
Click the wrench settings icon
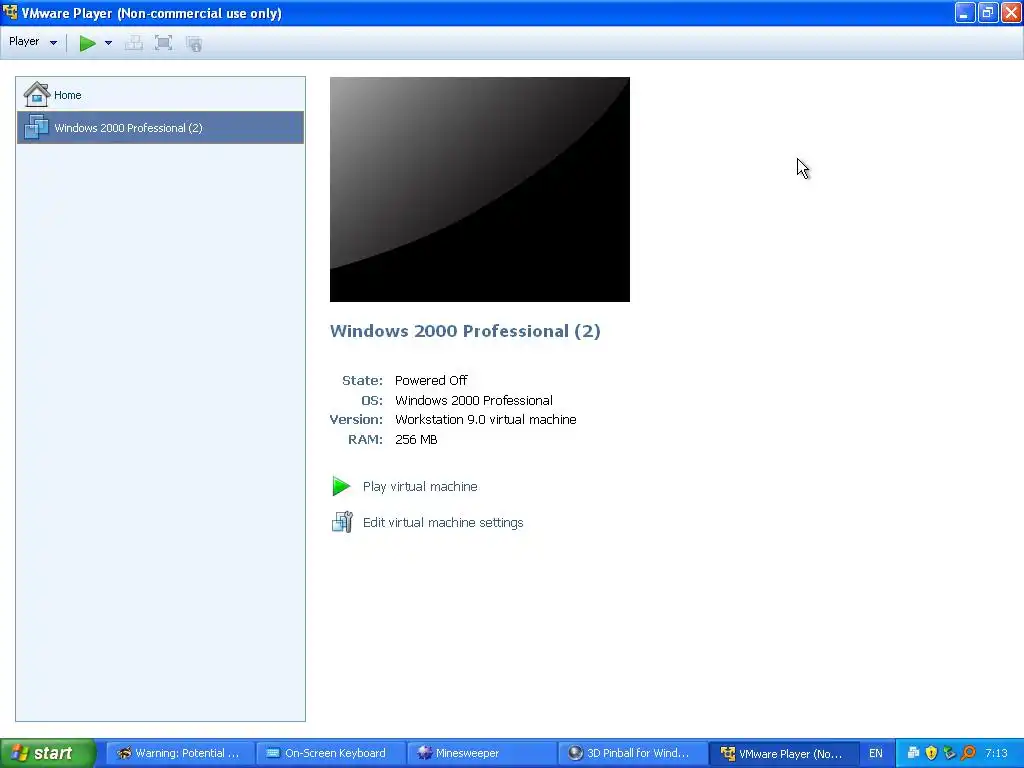point(342,522)
